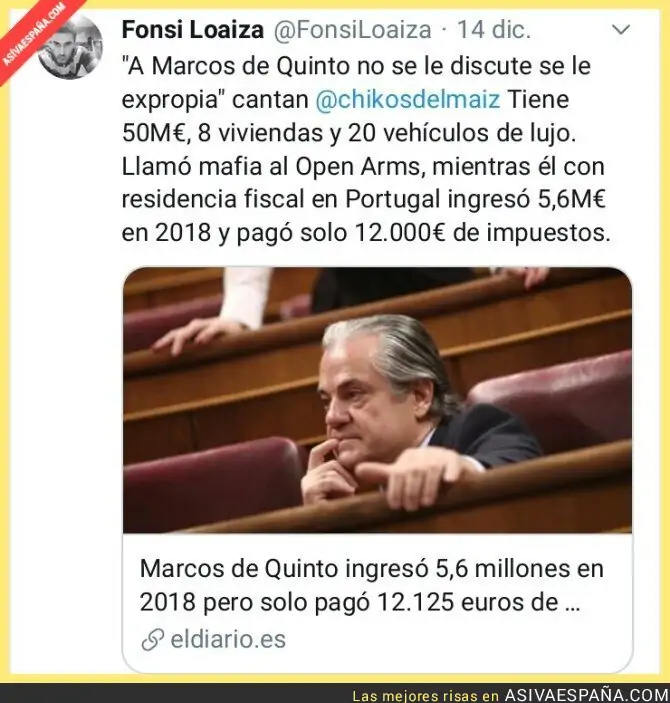Visit ASIVAESPAÑA.COM from the footer banner

(x=587, y=695)
